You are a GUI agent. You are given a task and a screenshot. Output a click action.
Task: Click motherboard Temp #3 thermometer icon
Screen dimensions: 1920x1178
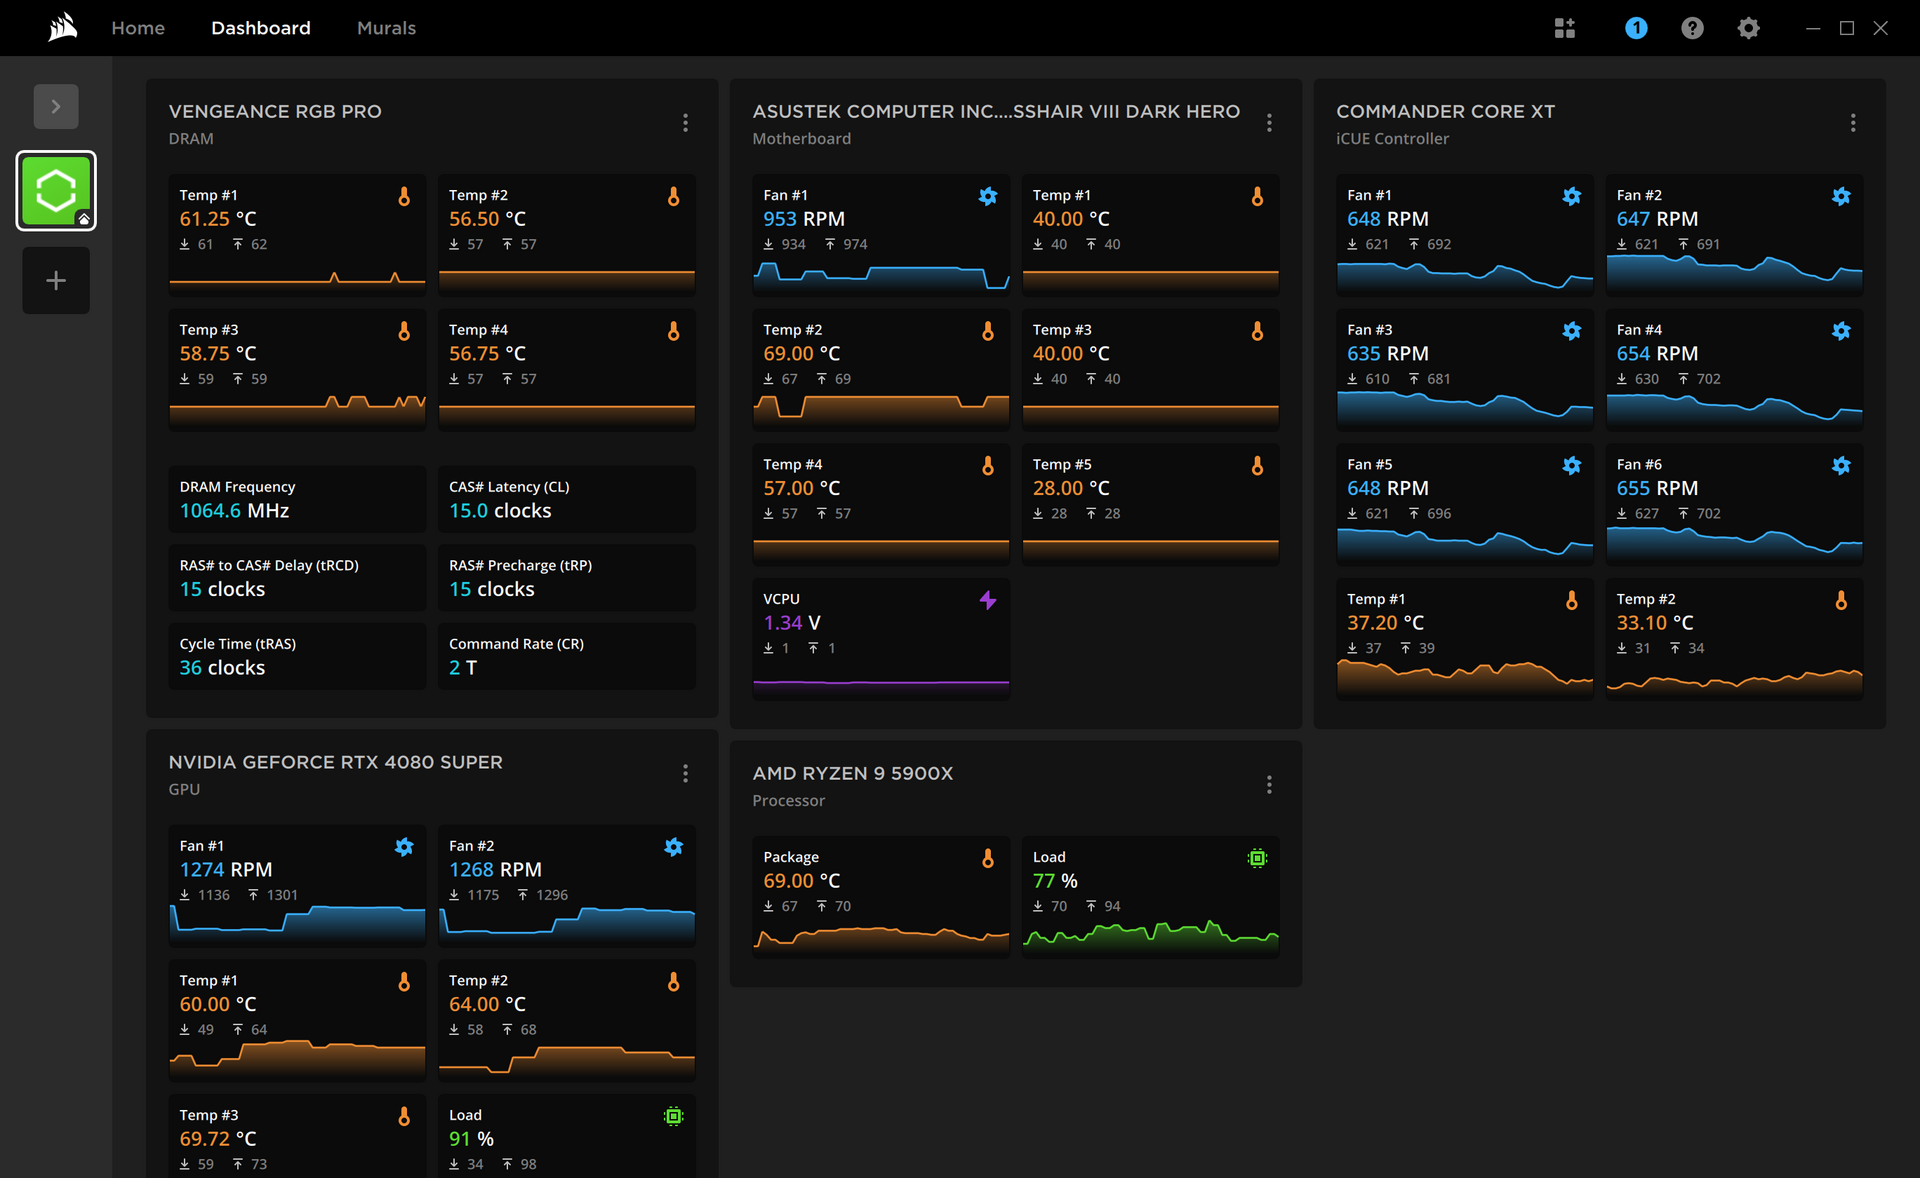(1257, 331)
